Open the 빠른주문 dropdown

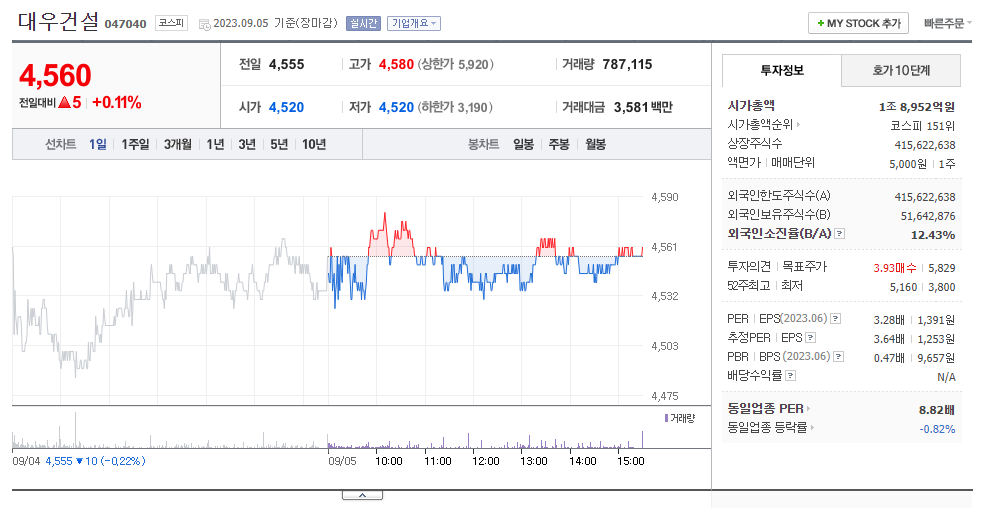click(x=948, y=23)
